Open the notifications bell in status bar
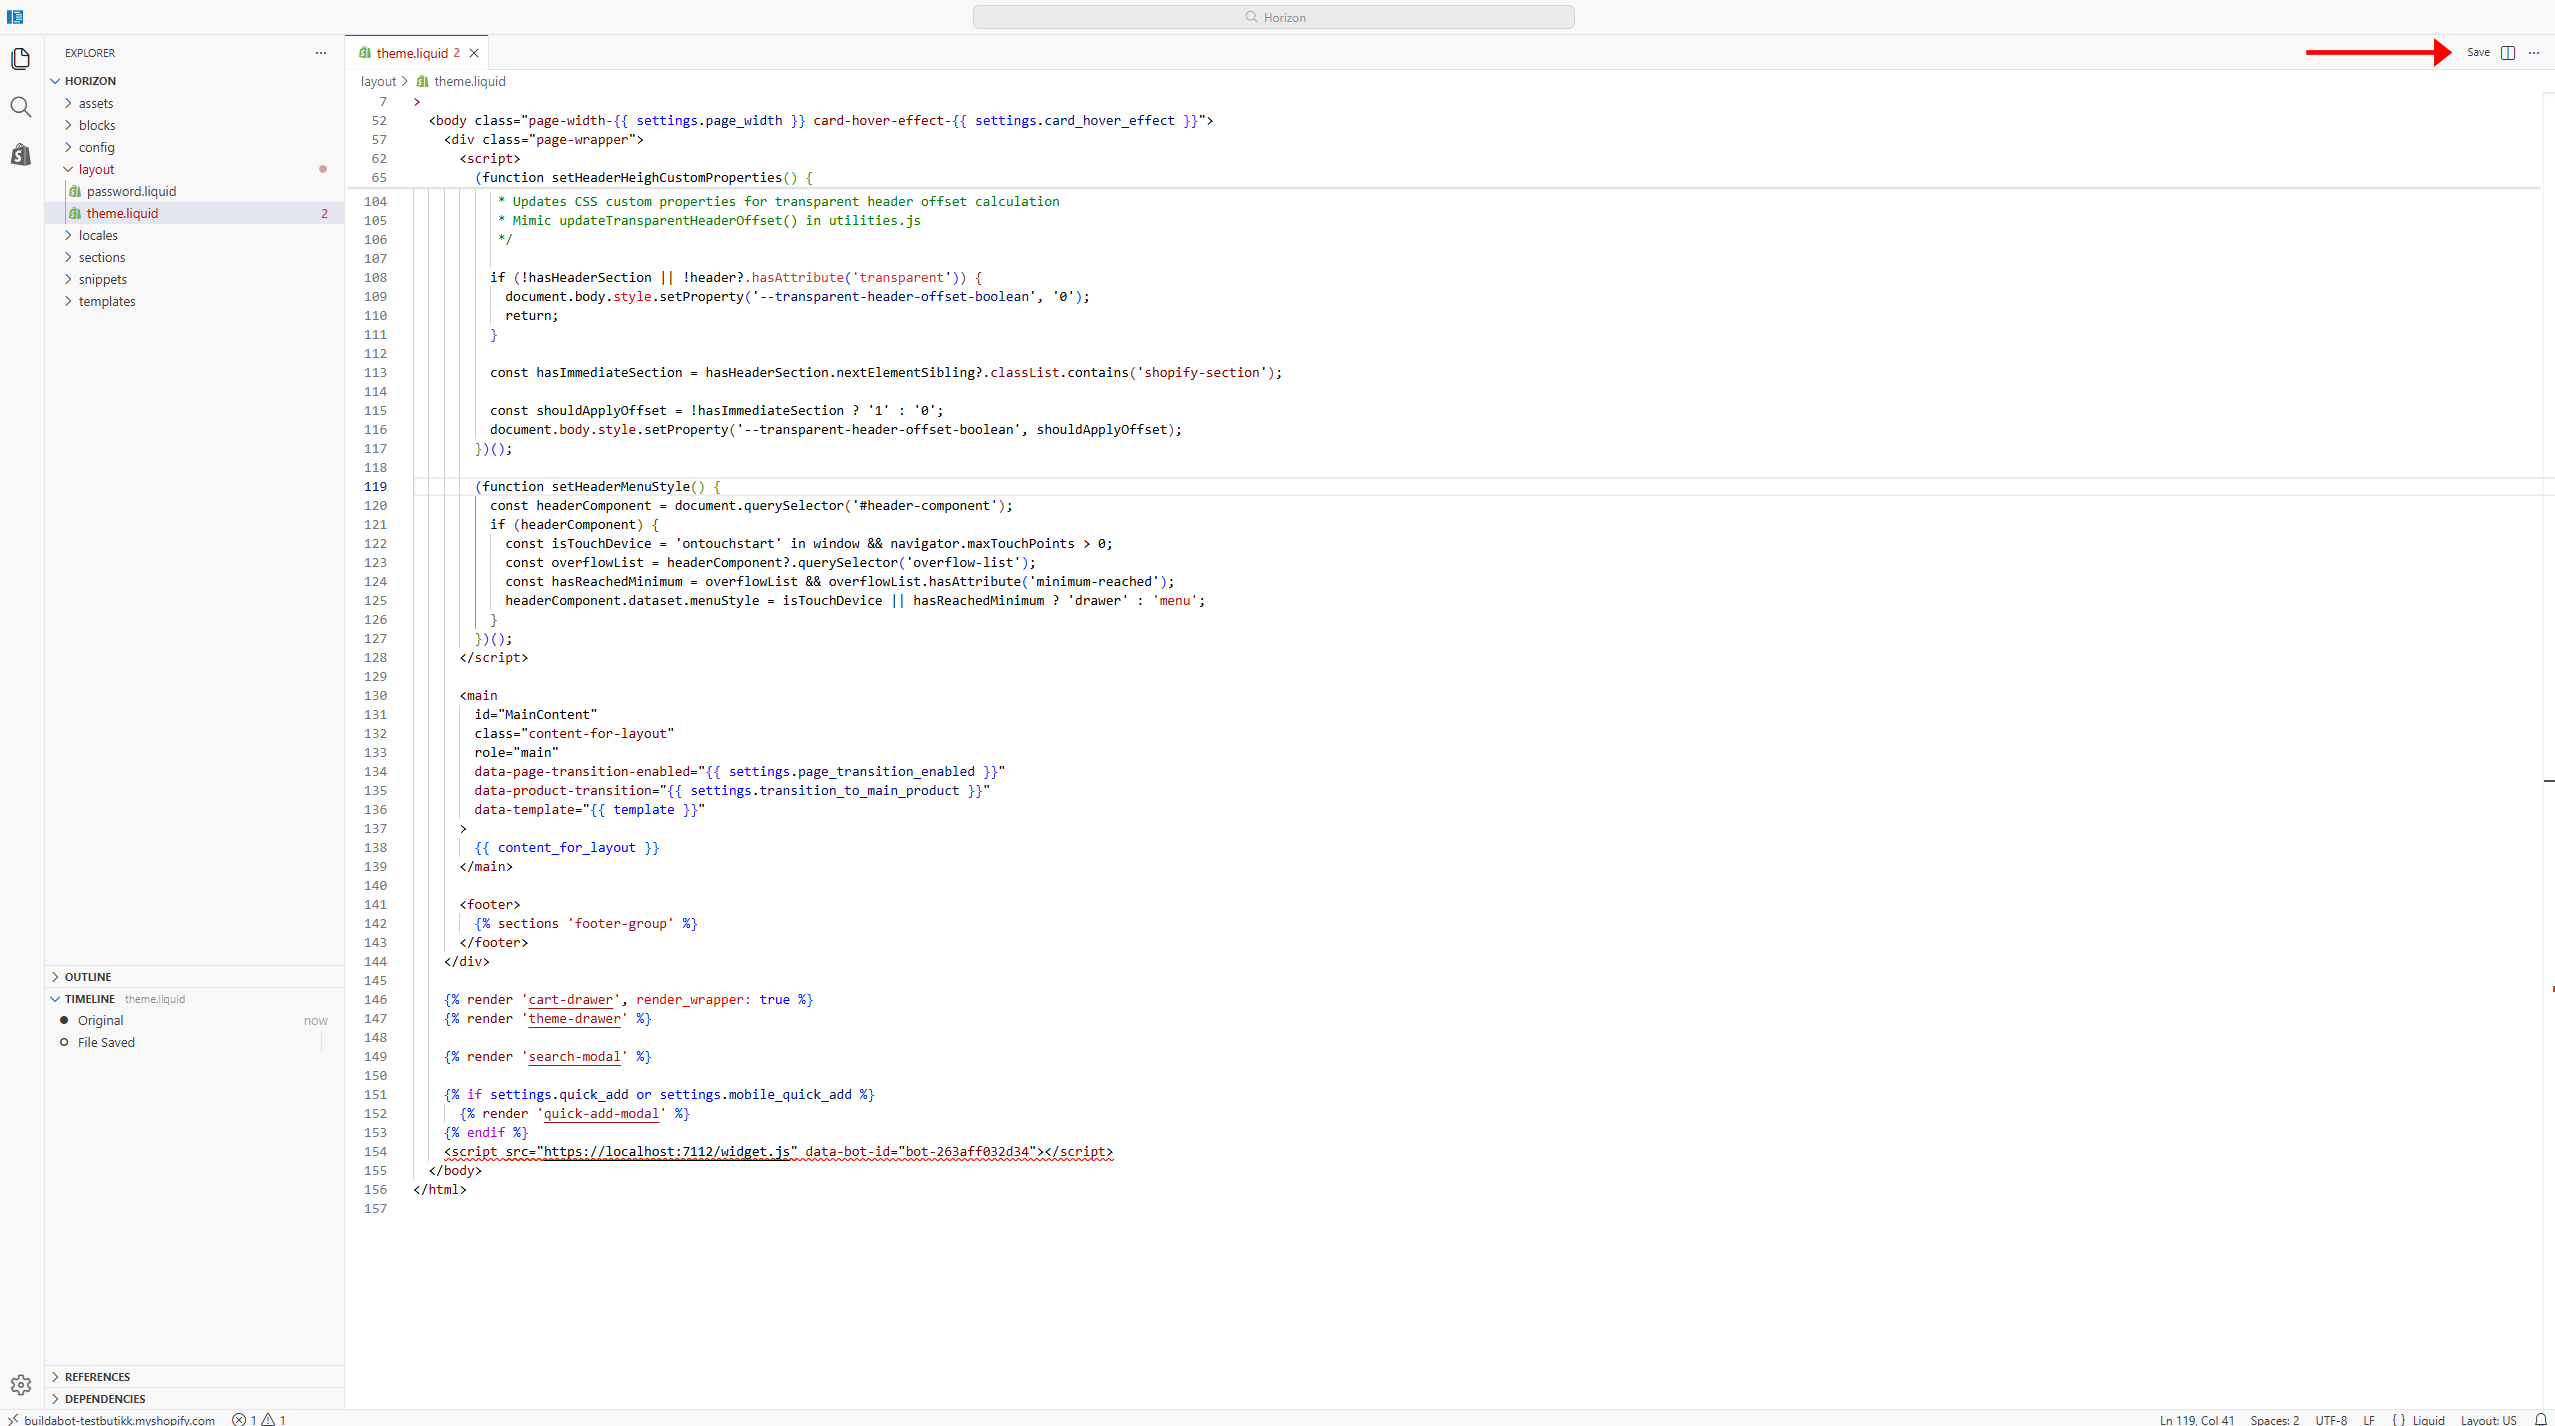The height and width of the screenshot is (1426, 2555). coord(2540,1419)
